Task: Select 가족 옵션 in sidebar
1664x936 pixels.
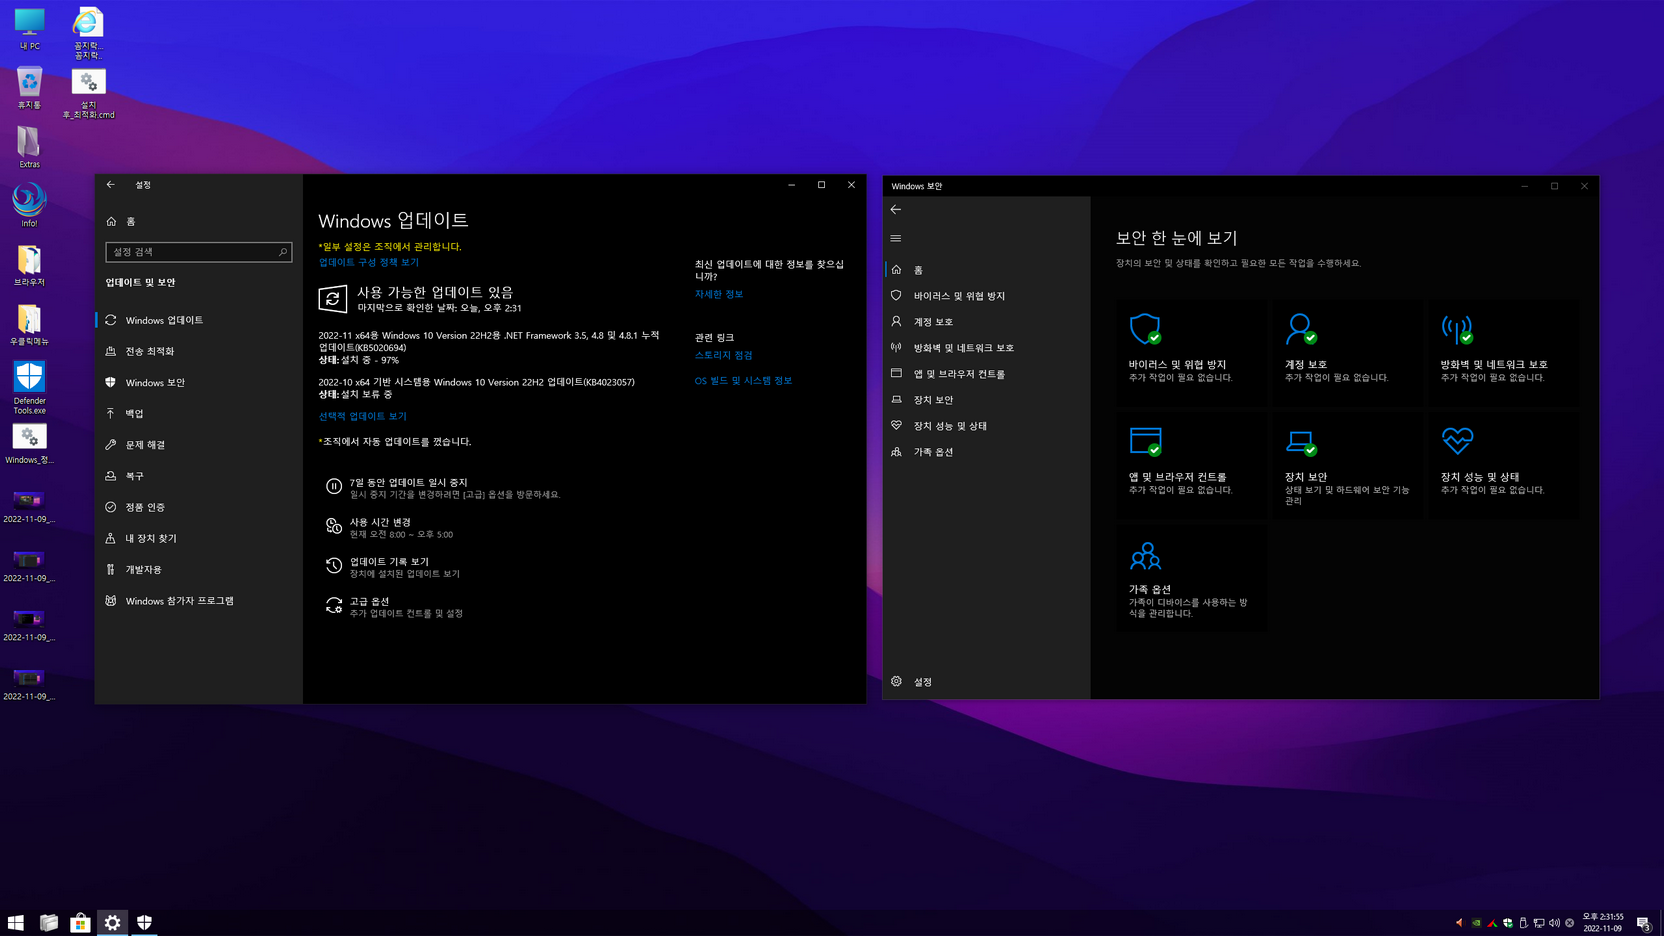Action: 987,452
